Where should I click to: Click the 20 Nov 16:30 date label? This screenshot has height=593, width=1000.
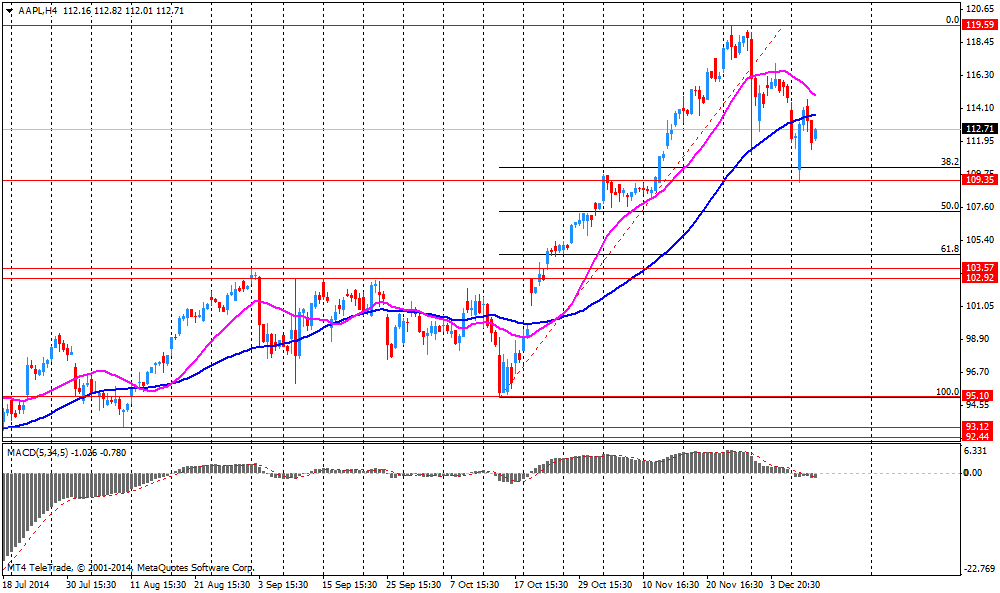735,584
